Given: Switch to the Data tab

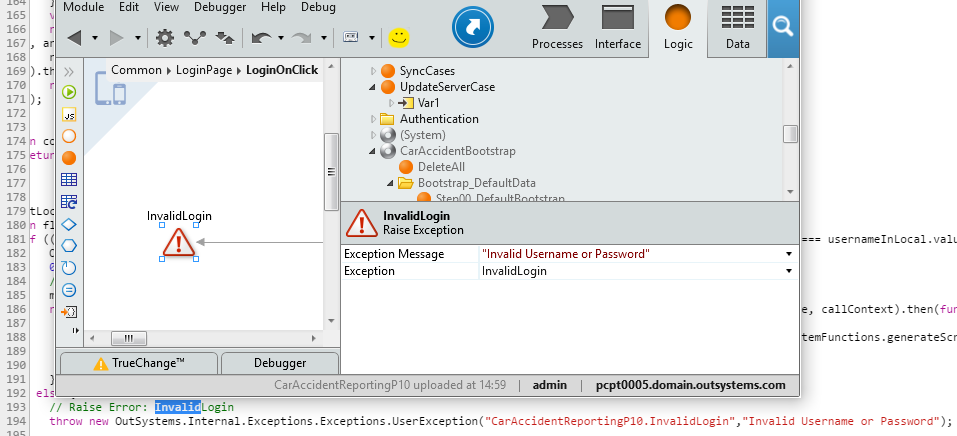Looking at the screenshot, I should click(737, 27).
